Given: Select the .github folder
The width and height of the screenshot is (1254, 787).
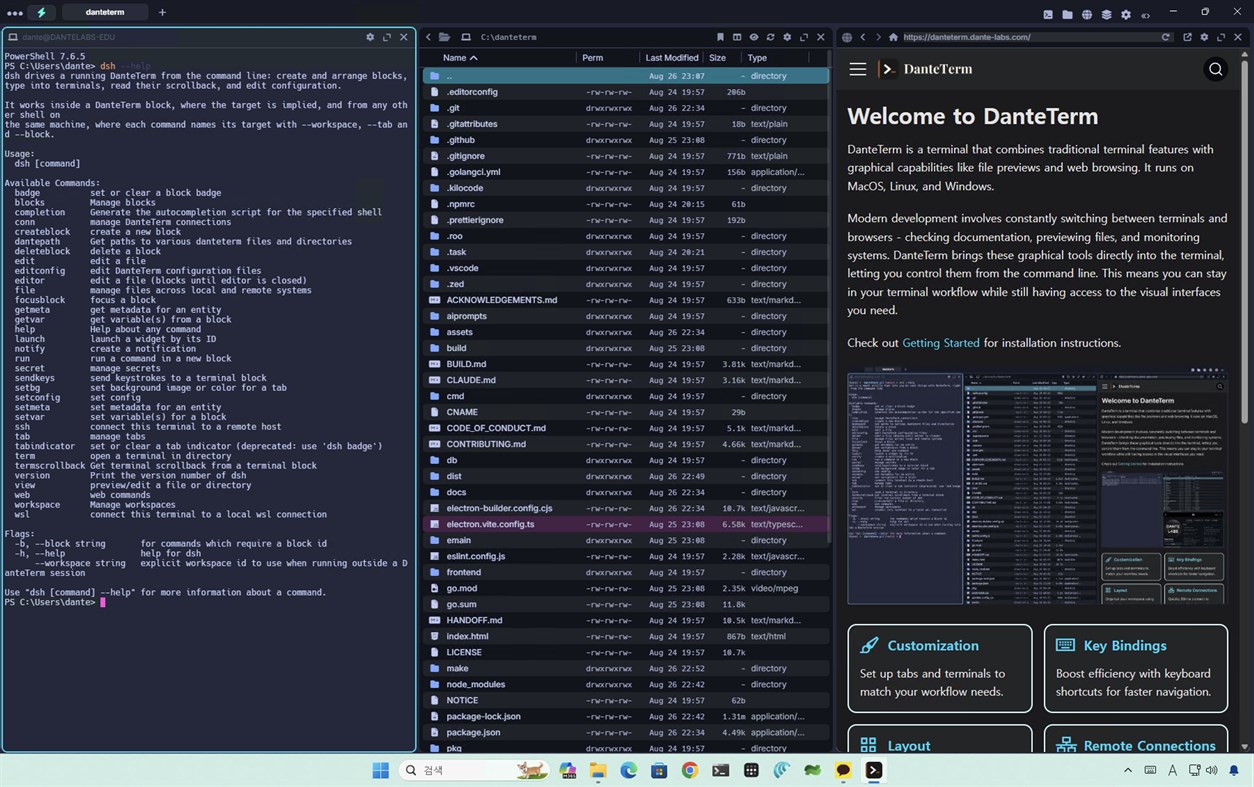Looking at the screenshot, I should tap(626, 140).
